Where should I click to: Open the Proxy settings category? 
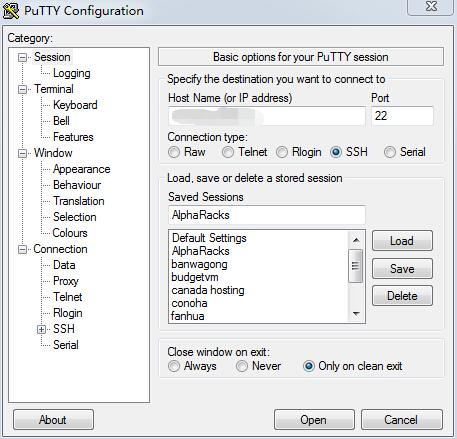click(66, 281)
